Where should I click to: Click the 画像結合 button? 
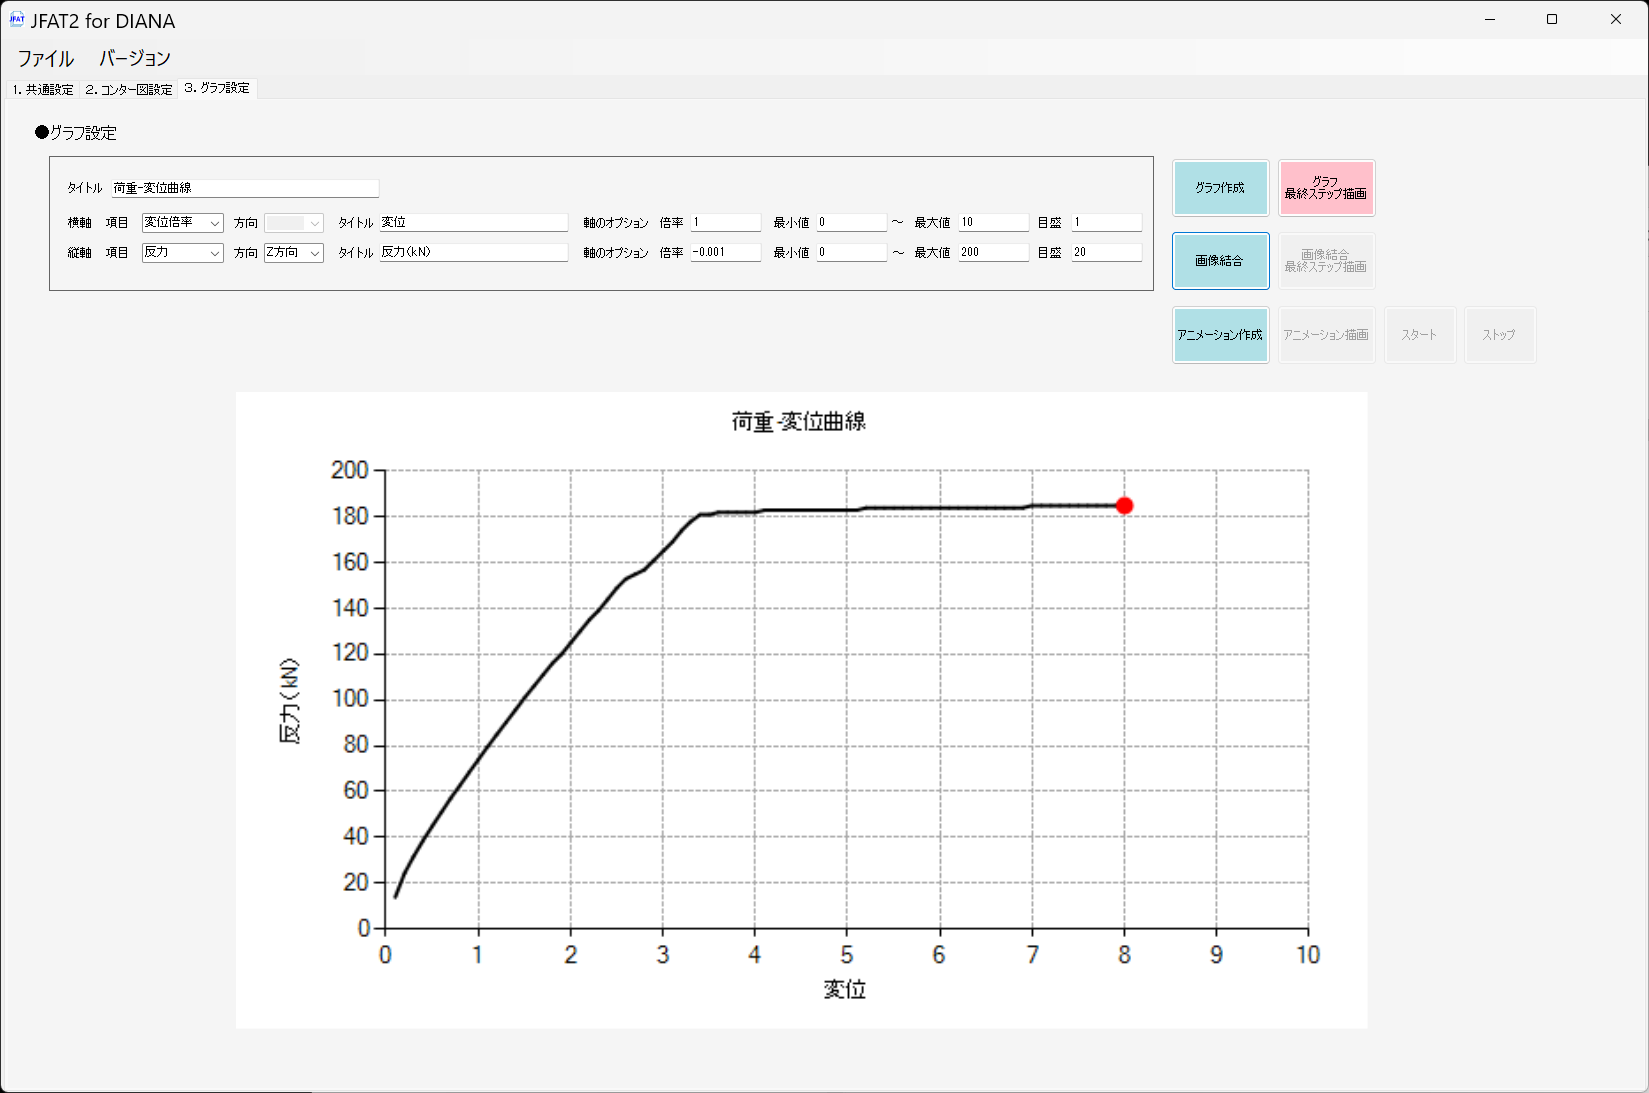pyautogui.click(x=1220, y=261)
